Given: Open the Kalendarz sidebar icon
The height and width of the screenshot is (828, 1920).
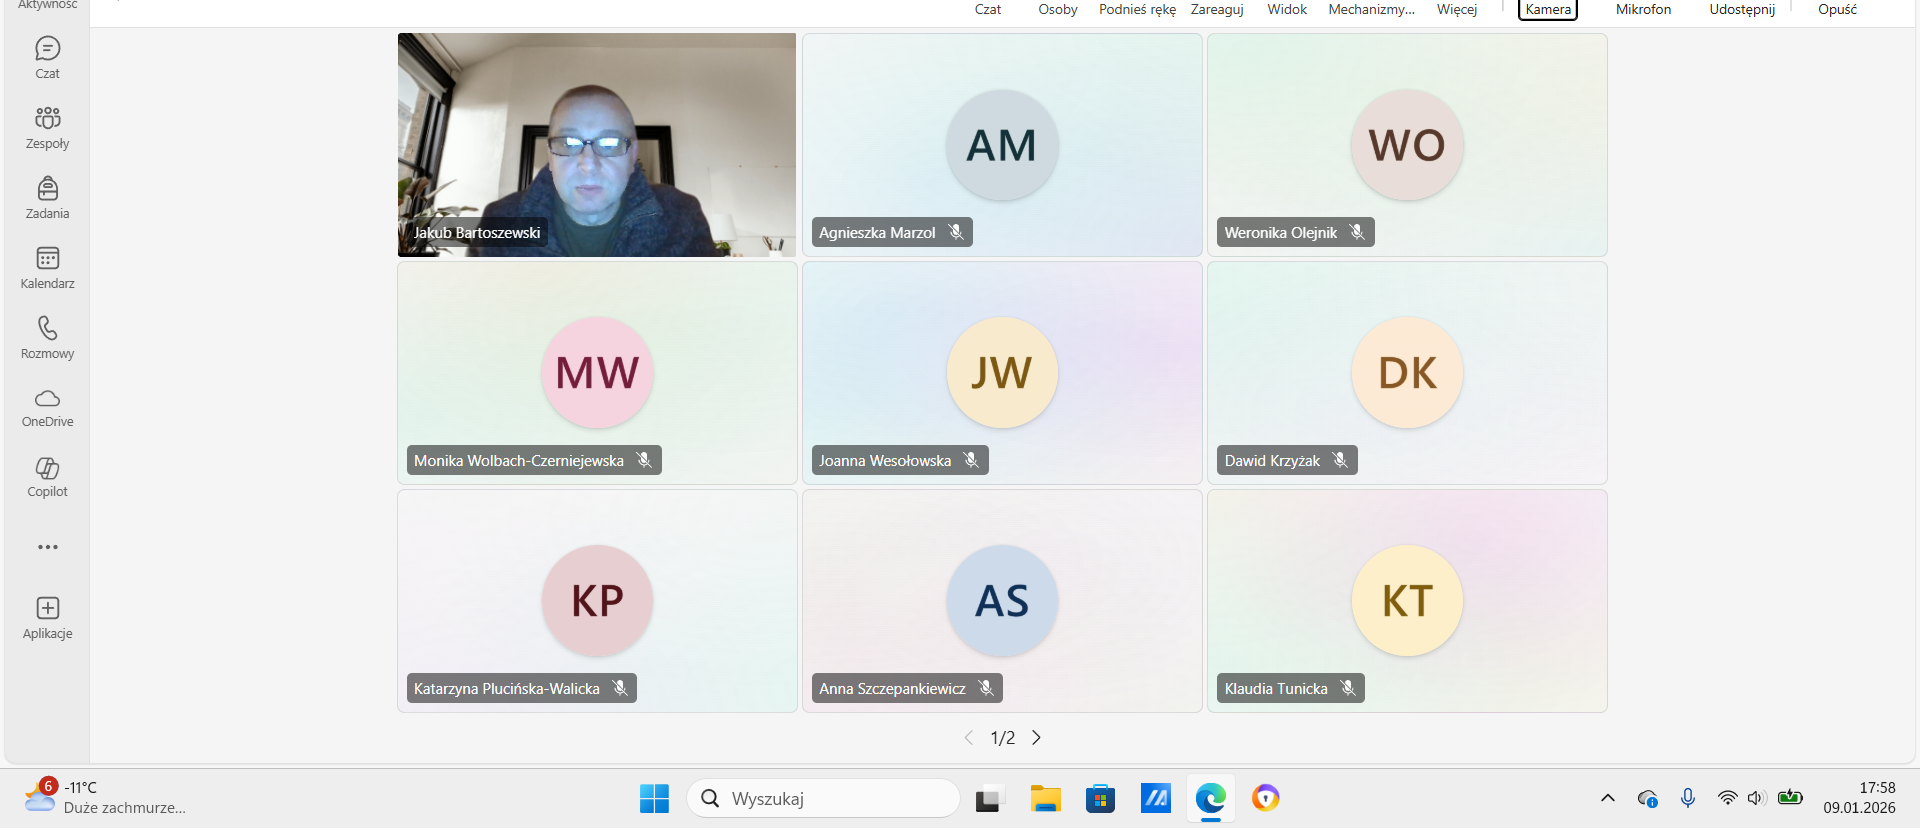Looking at the screenshot, I should click(47, 267).
